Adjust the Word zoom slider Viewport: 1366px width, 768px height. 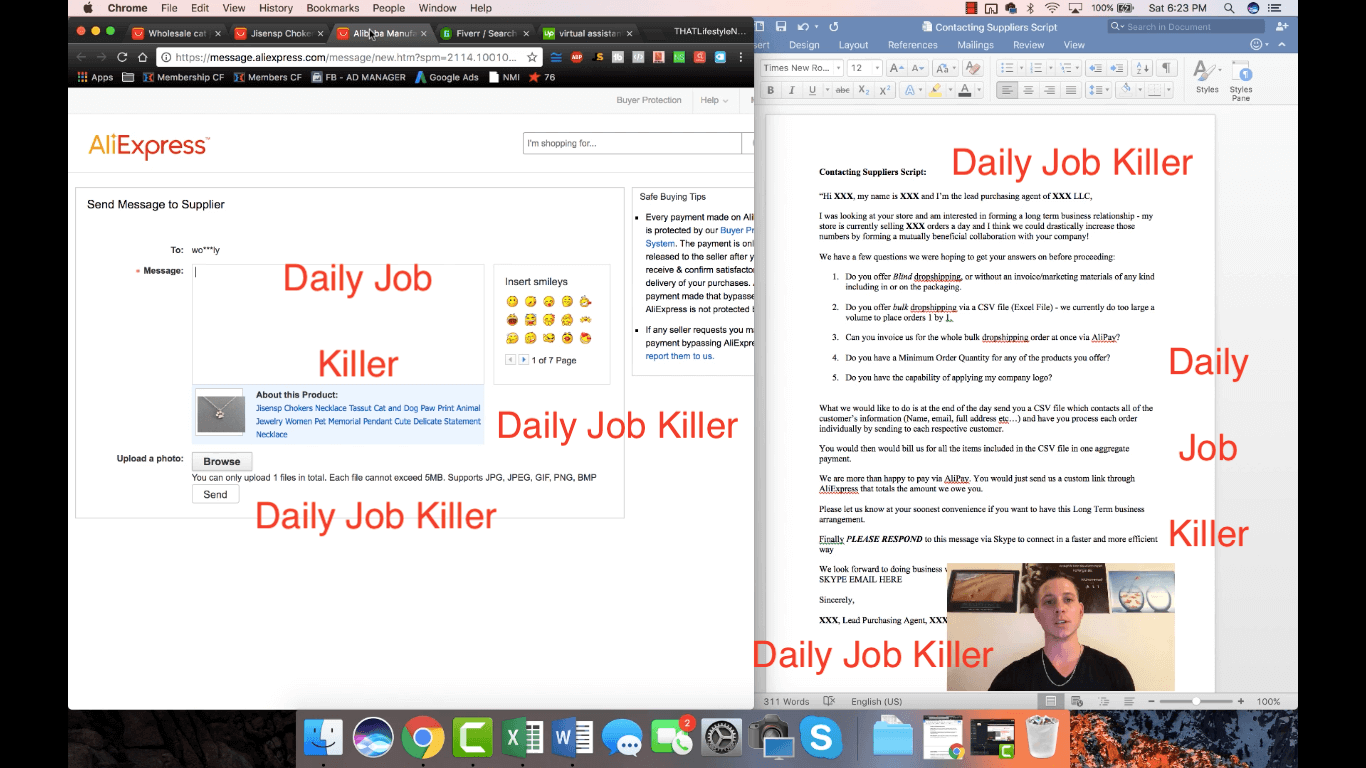click(1197, 701)
